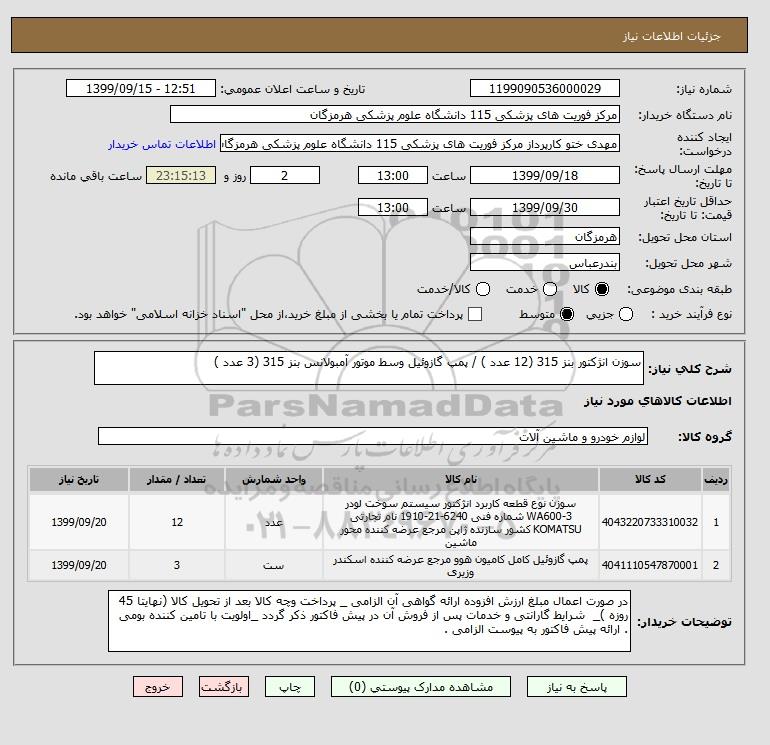The image size is (770, 745).
Task: Click the ردیف column header
Action: point(716,479)
